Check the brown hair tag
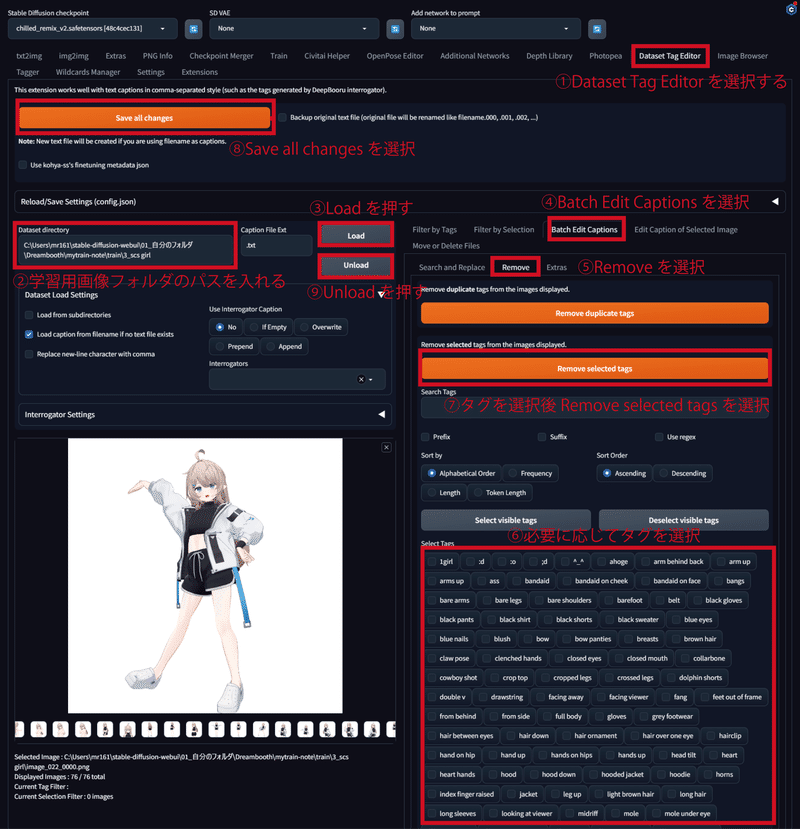 click(676, 639)
